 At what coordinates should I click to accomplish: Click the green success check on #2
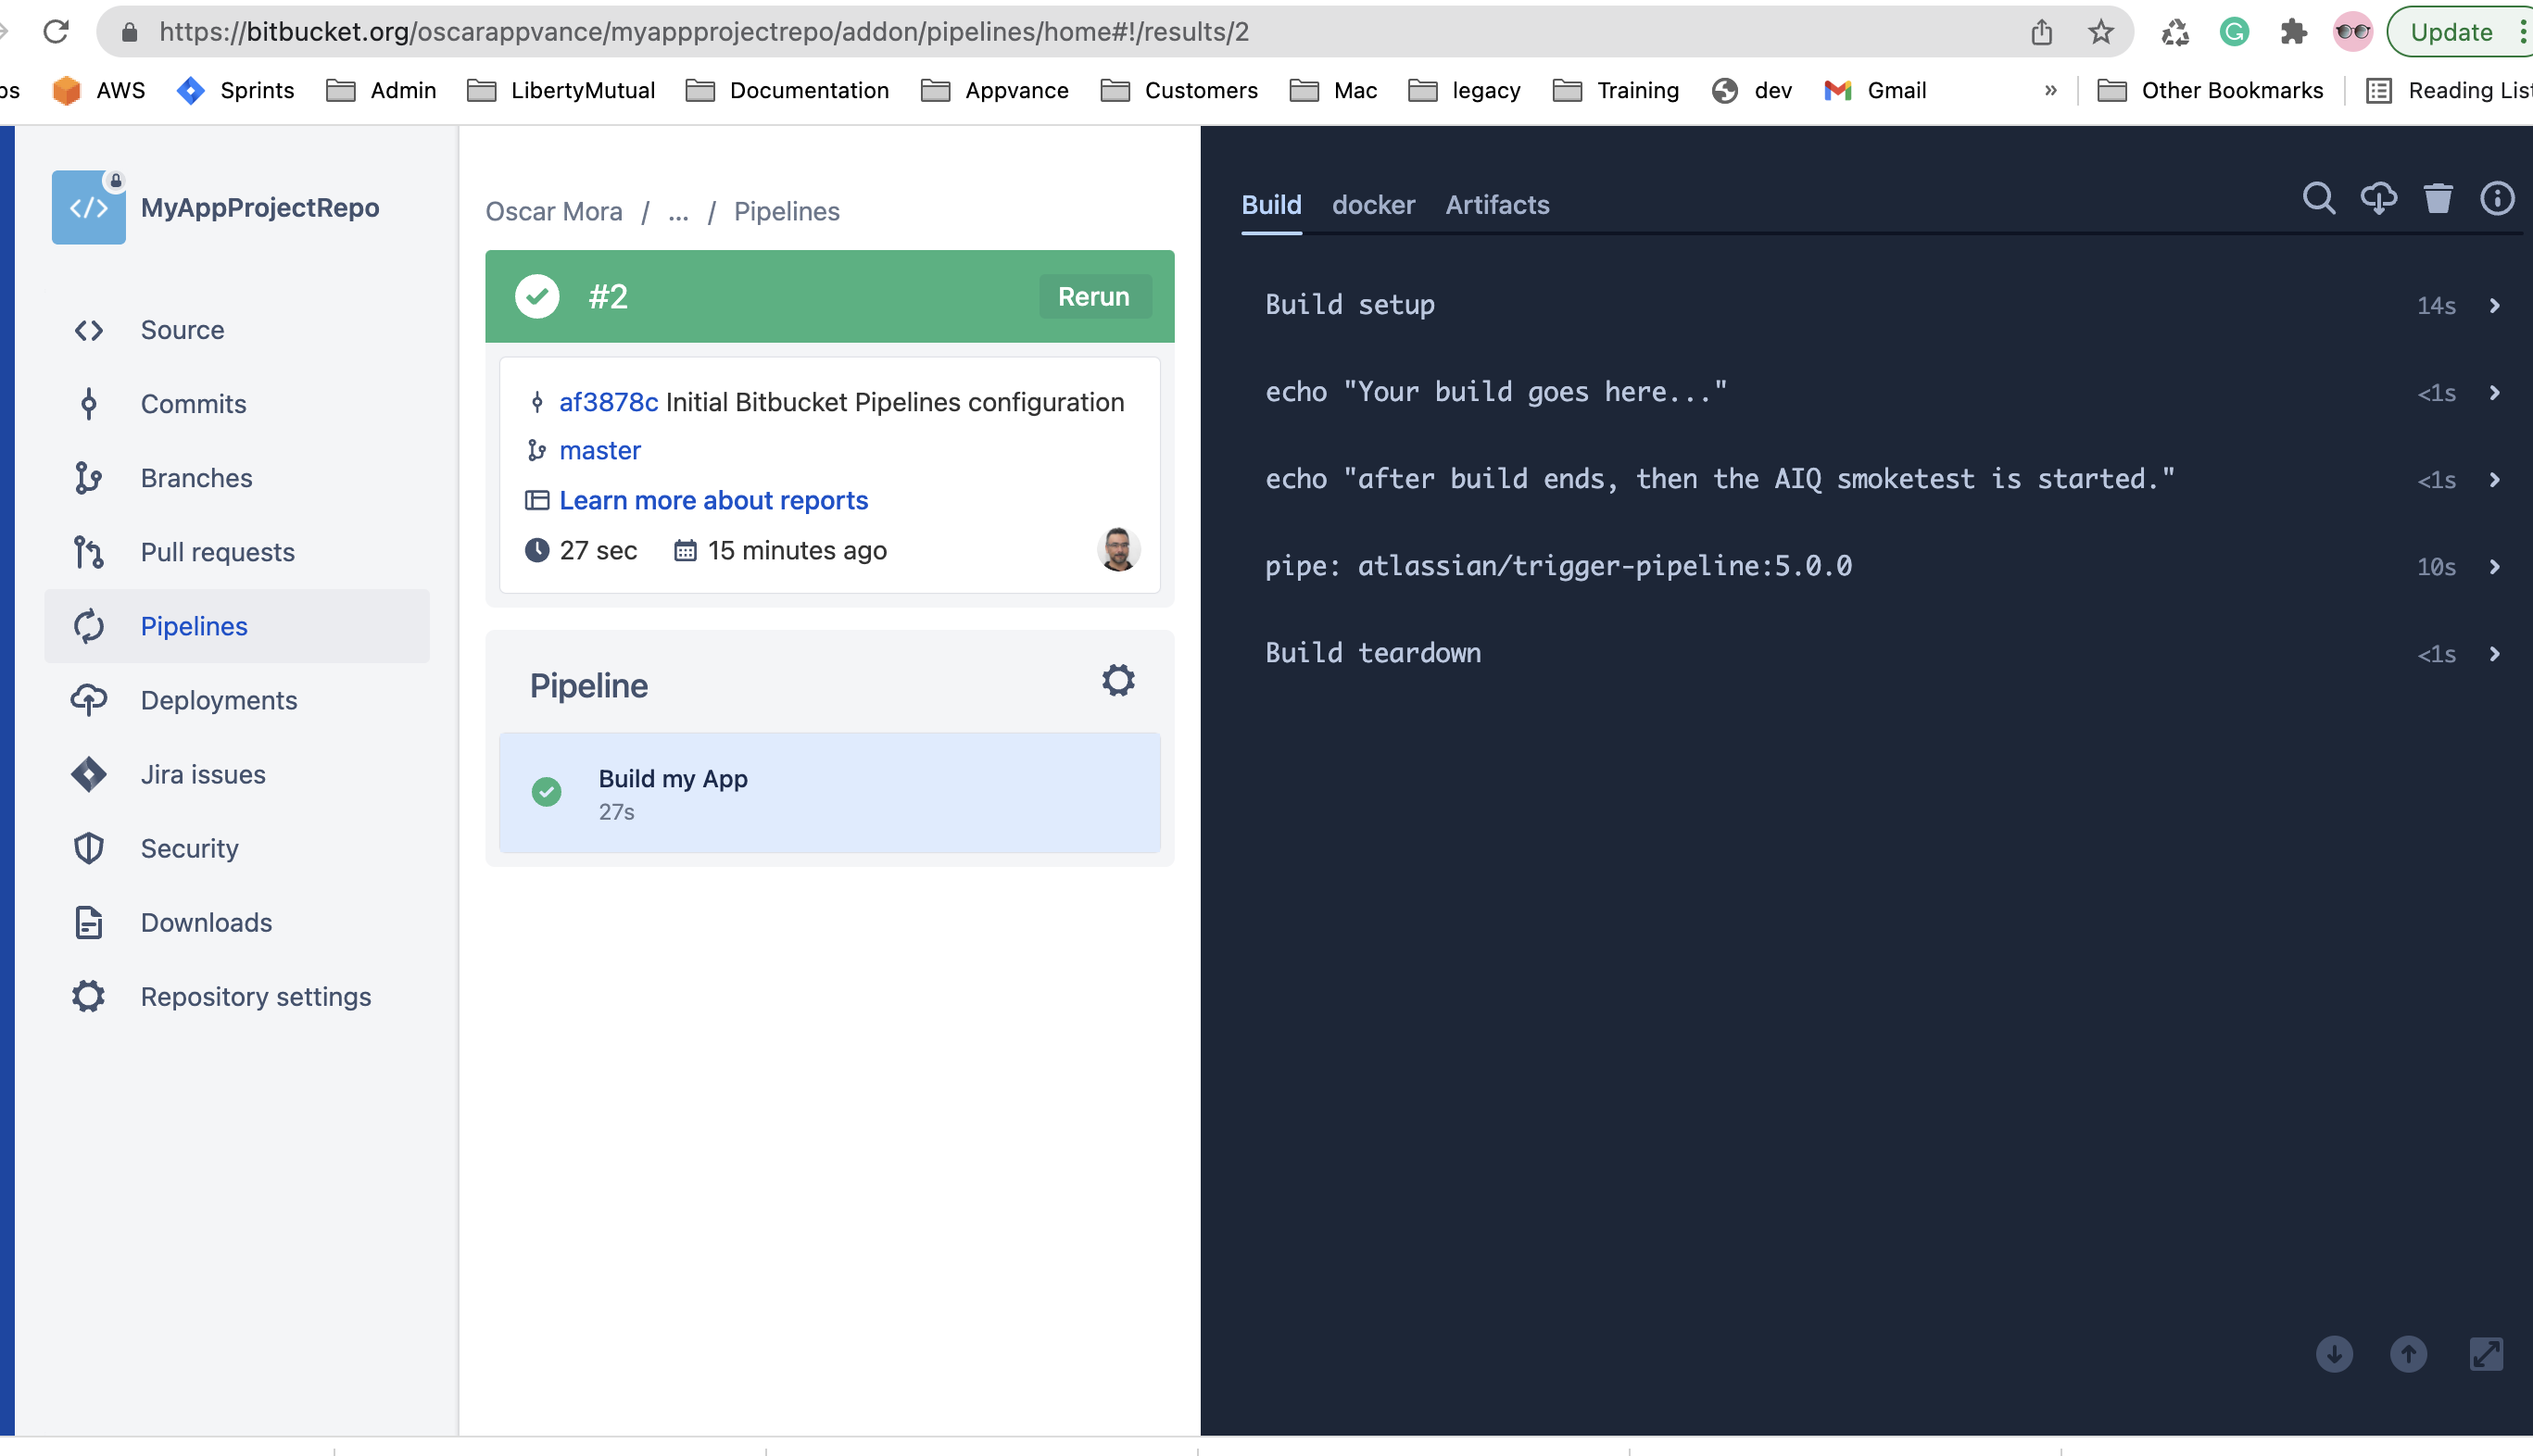537,296
